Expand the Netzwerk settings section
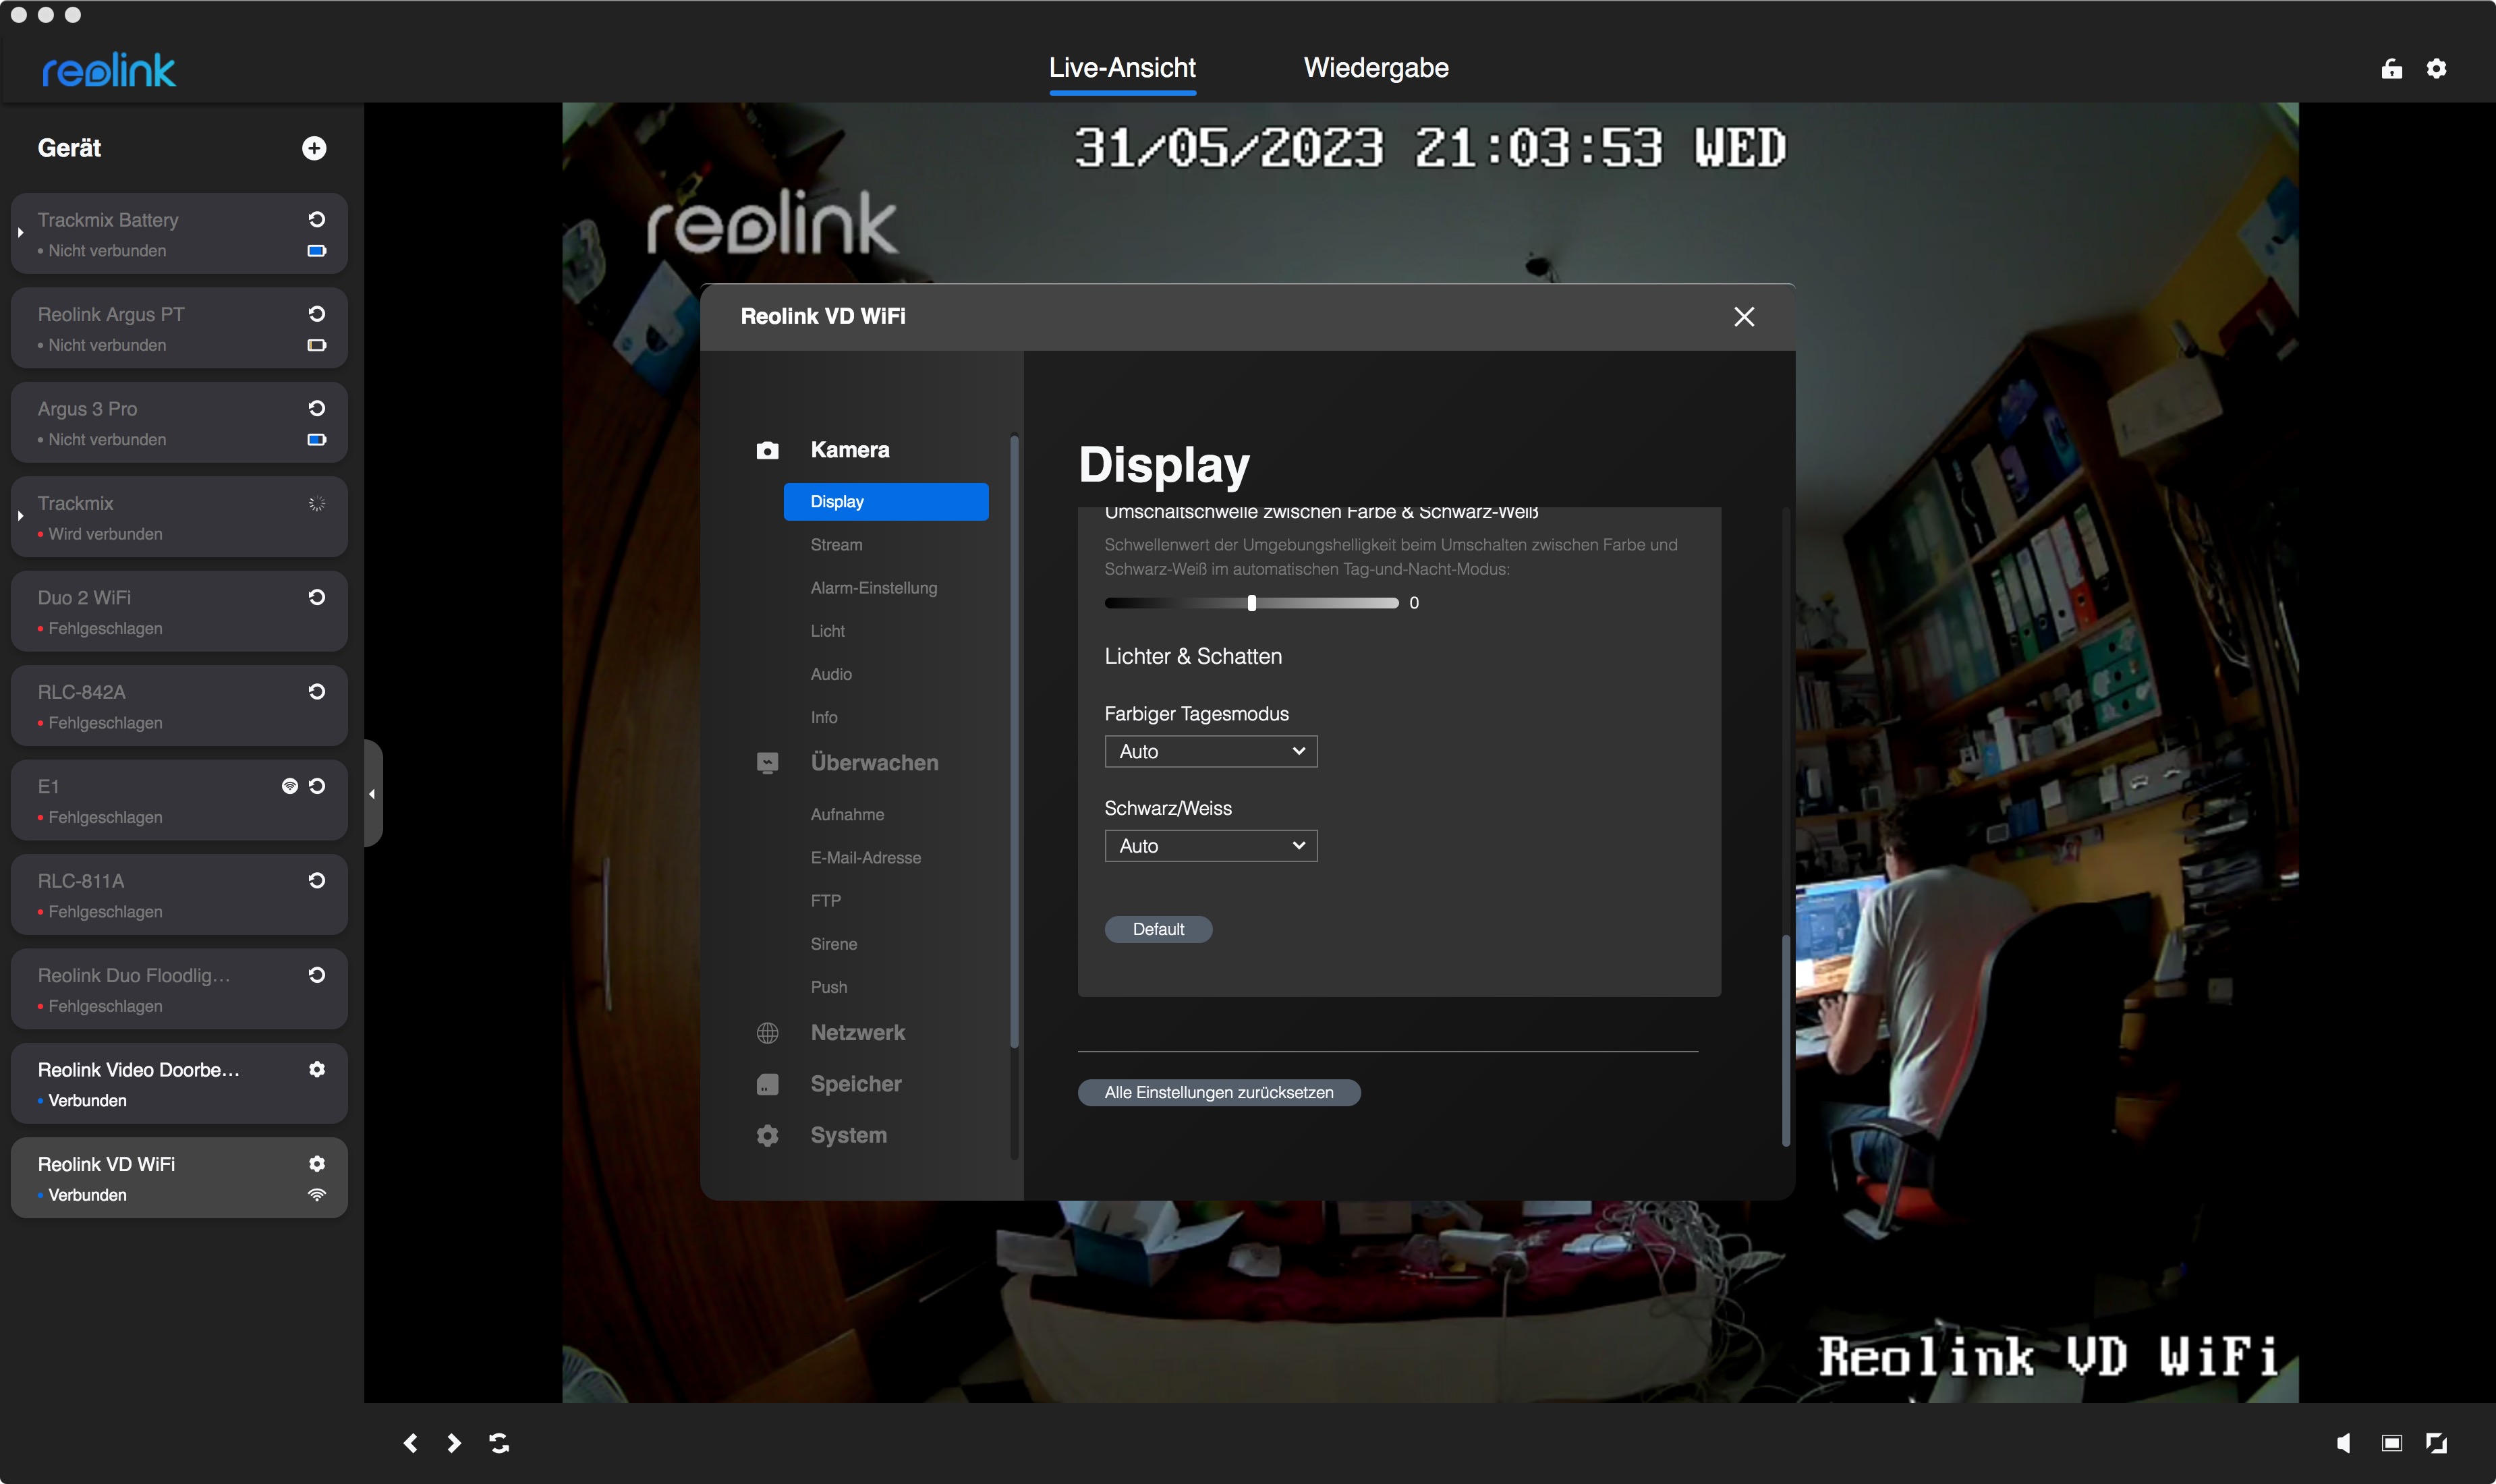Screen dimensions: 2496x1484 [857, 1032]
